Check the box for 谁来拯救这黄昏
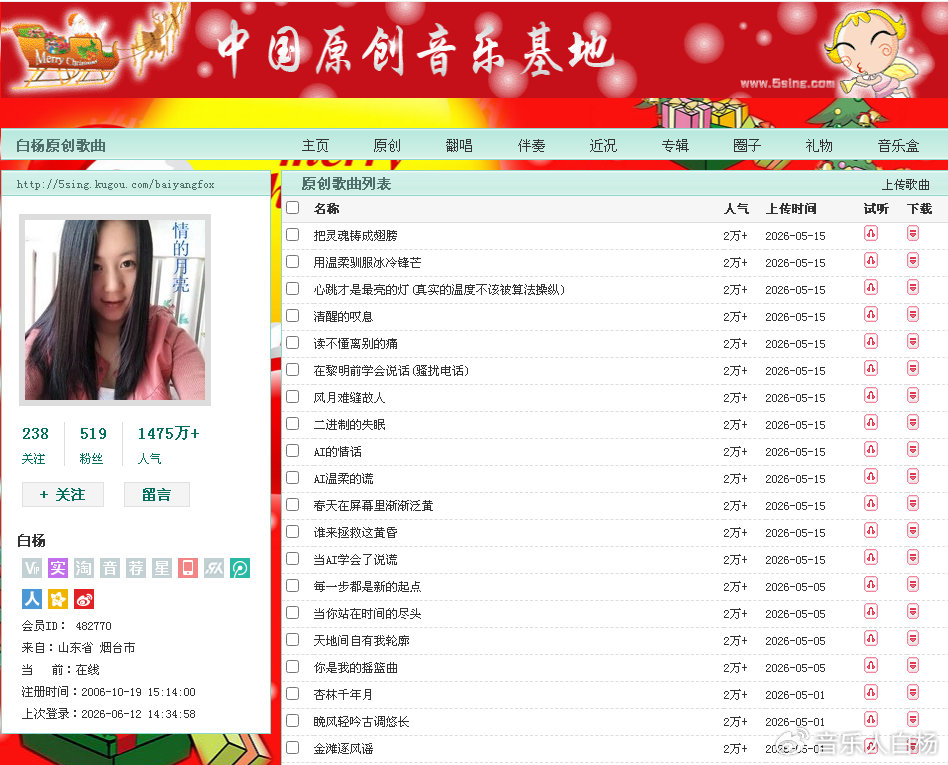This screenshot has height=765, width=948. 293,532
